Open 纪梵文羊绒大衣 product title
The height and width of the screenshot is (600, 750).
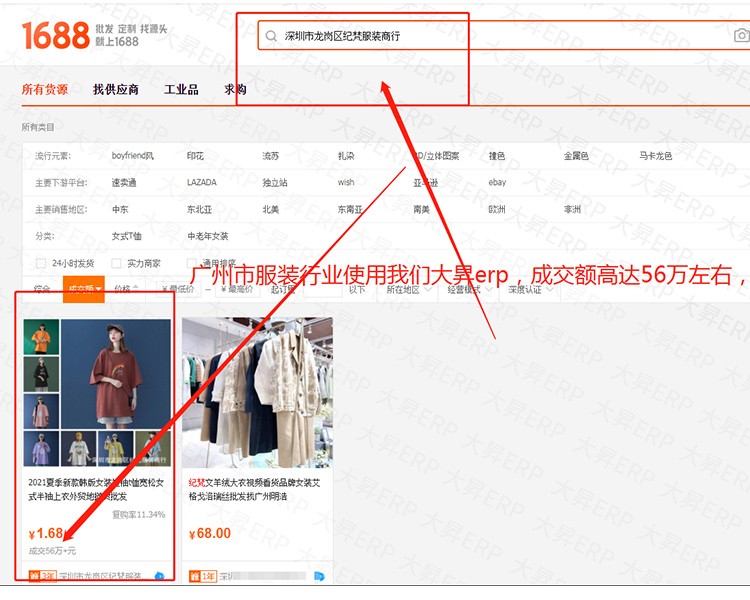[x=254, y=489]
